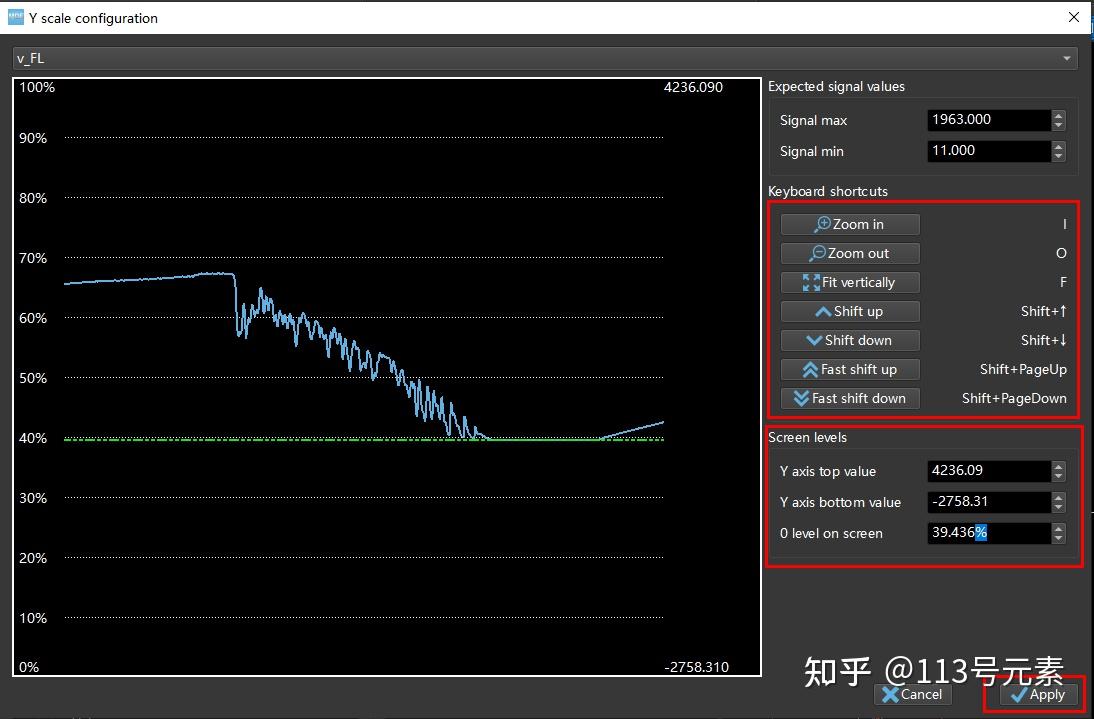Increment Y axis top value stepper
This screenshot has width=1094, height=719.
[x=1058, y=466]
